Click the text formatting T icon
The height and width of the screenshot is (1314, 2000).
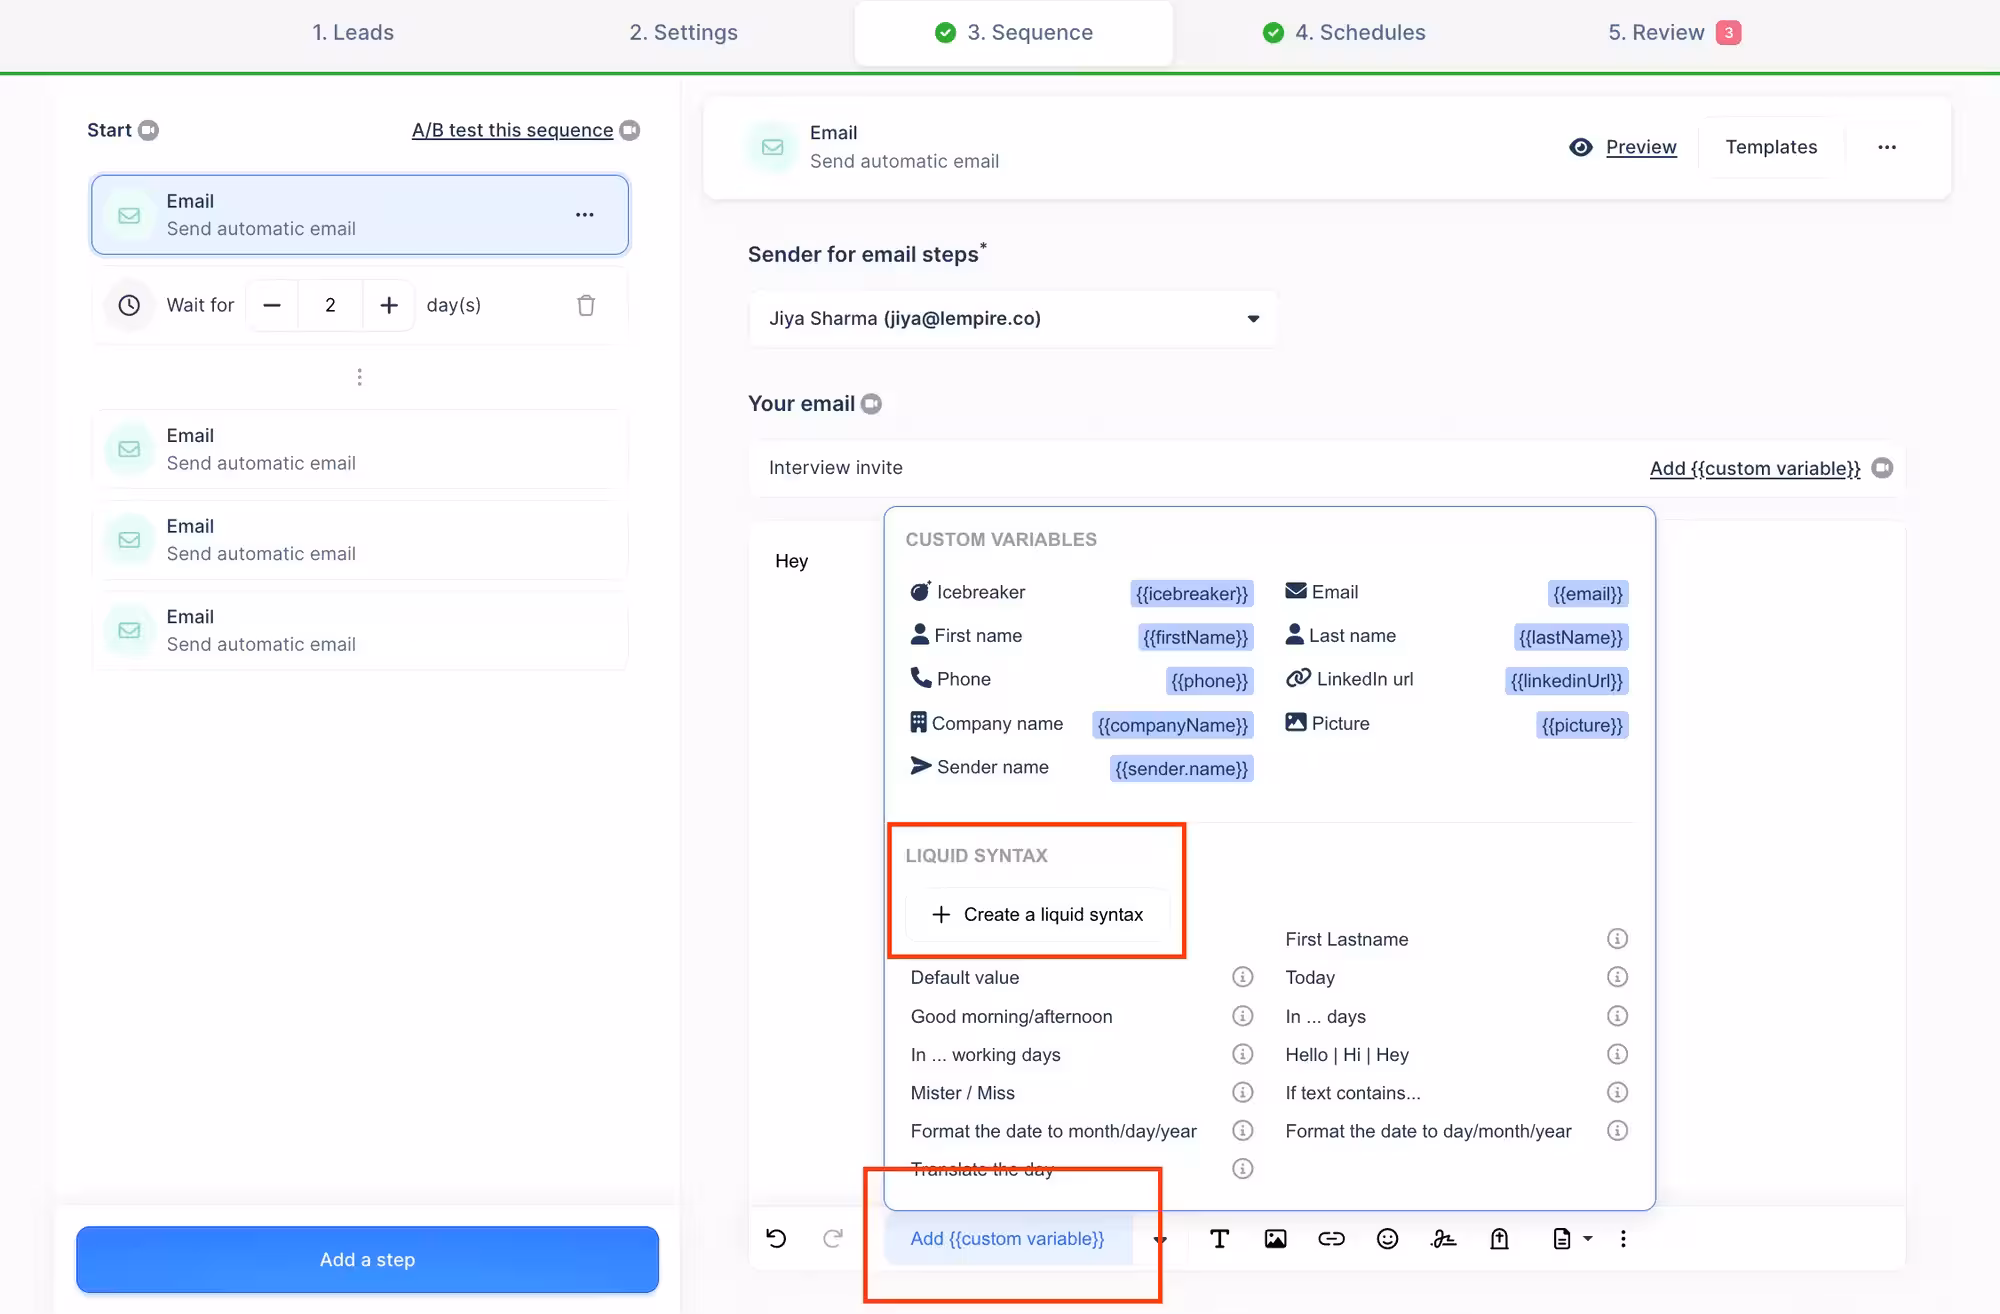1219,1239
